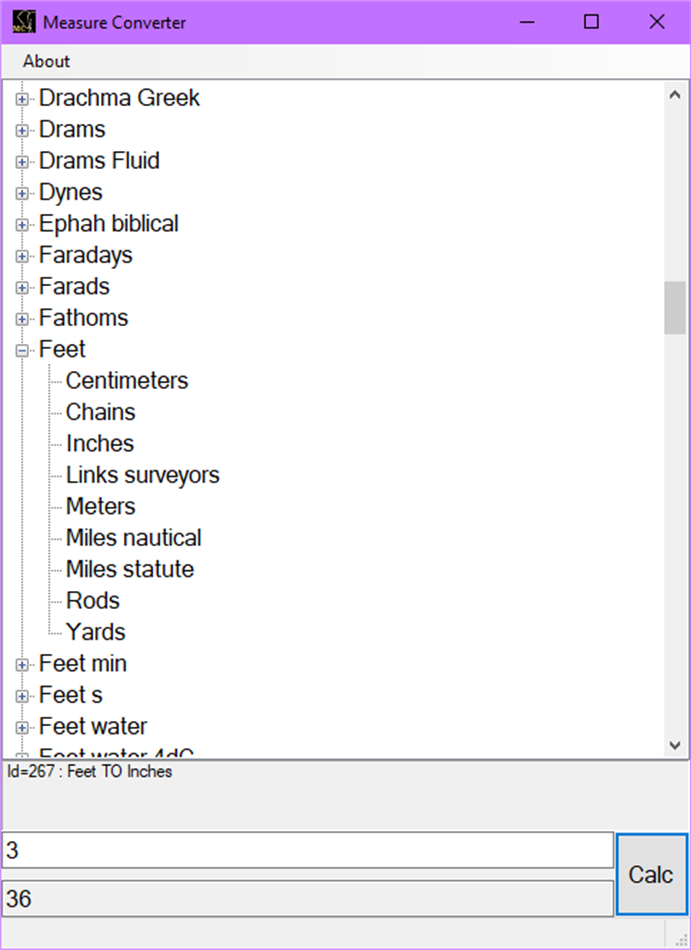
Task: Select Miles nautical under Feet
Action: (x=133, y=537)
